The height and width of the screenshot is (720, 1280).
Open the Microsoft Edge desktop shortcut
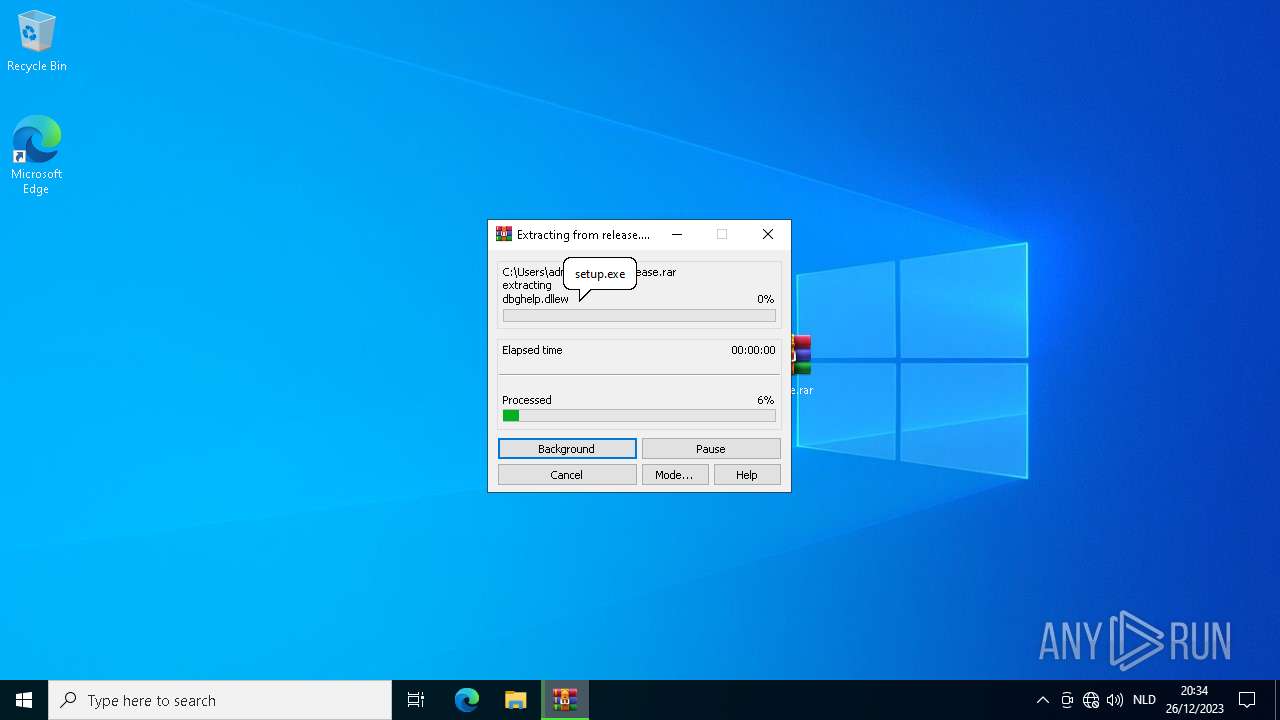[37, 155]
